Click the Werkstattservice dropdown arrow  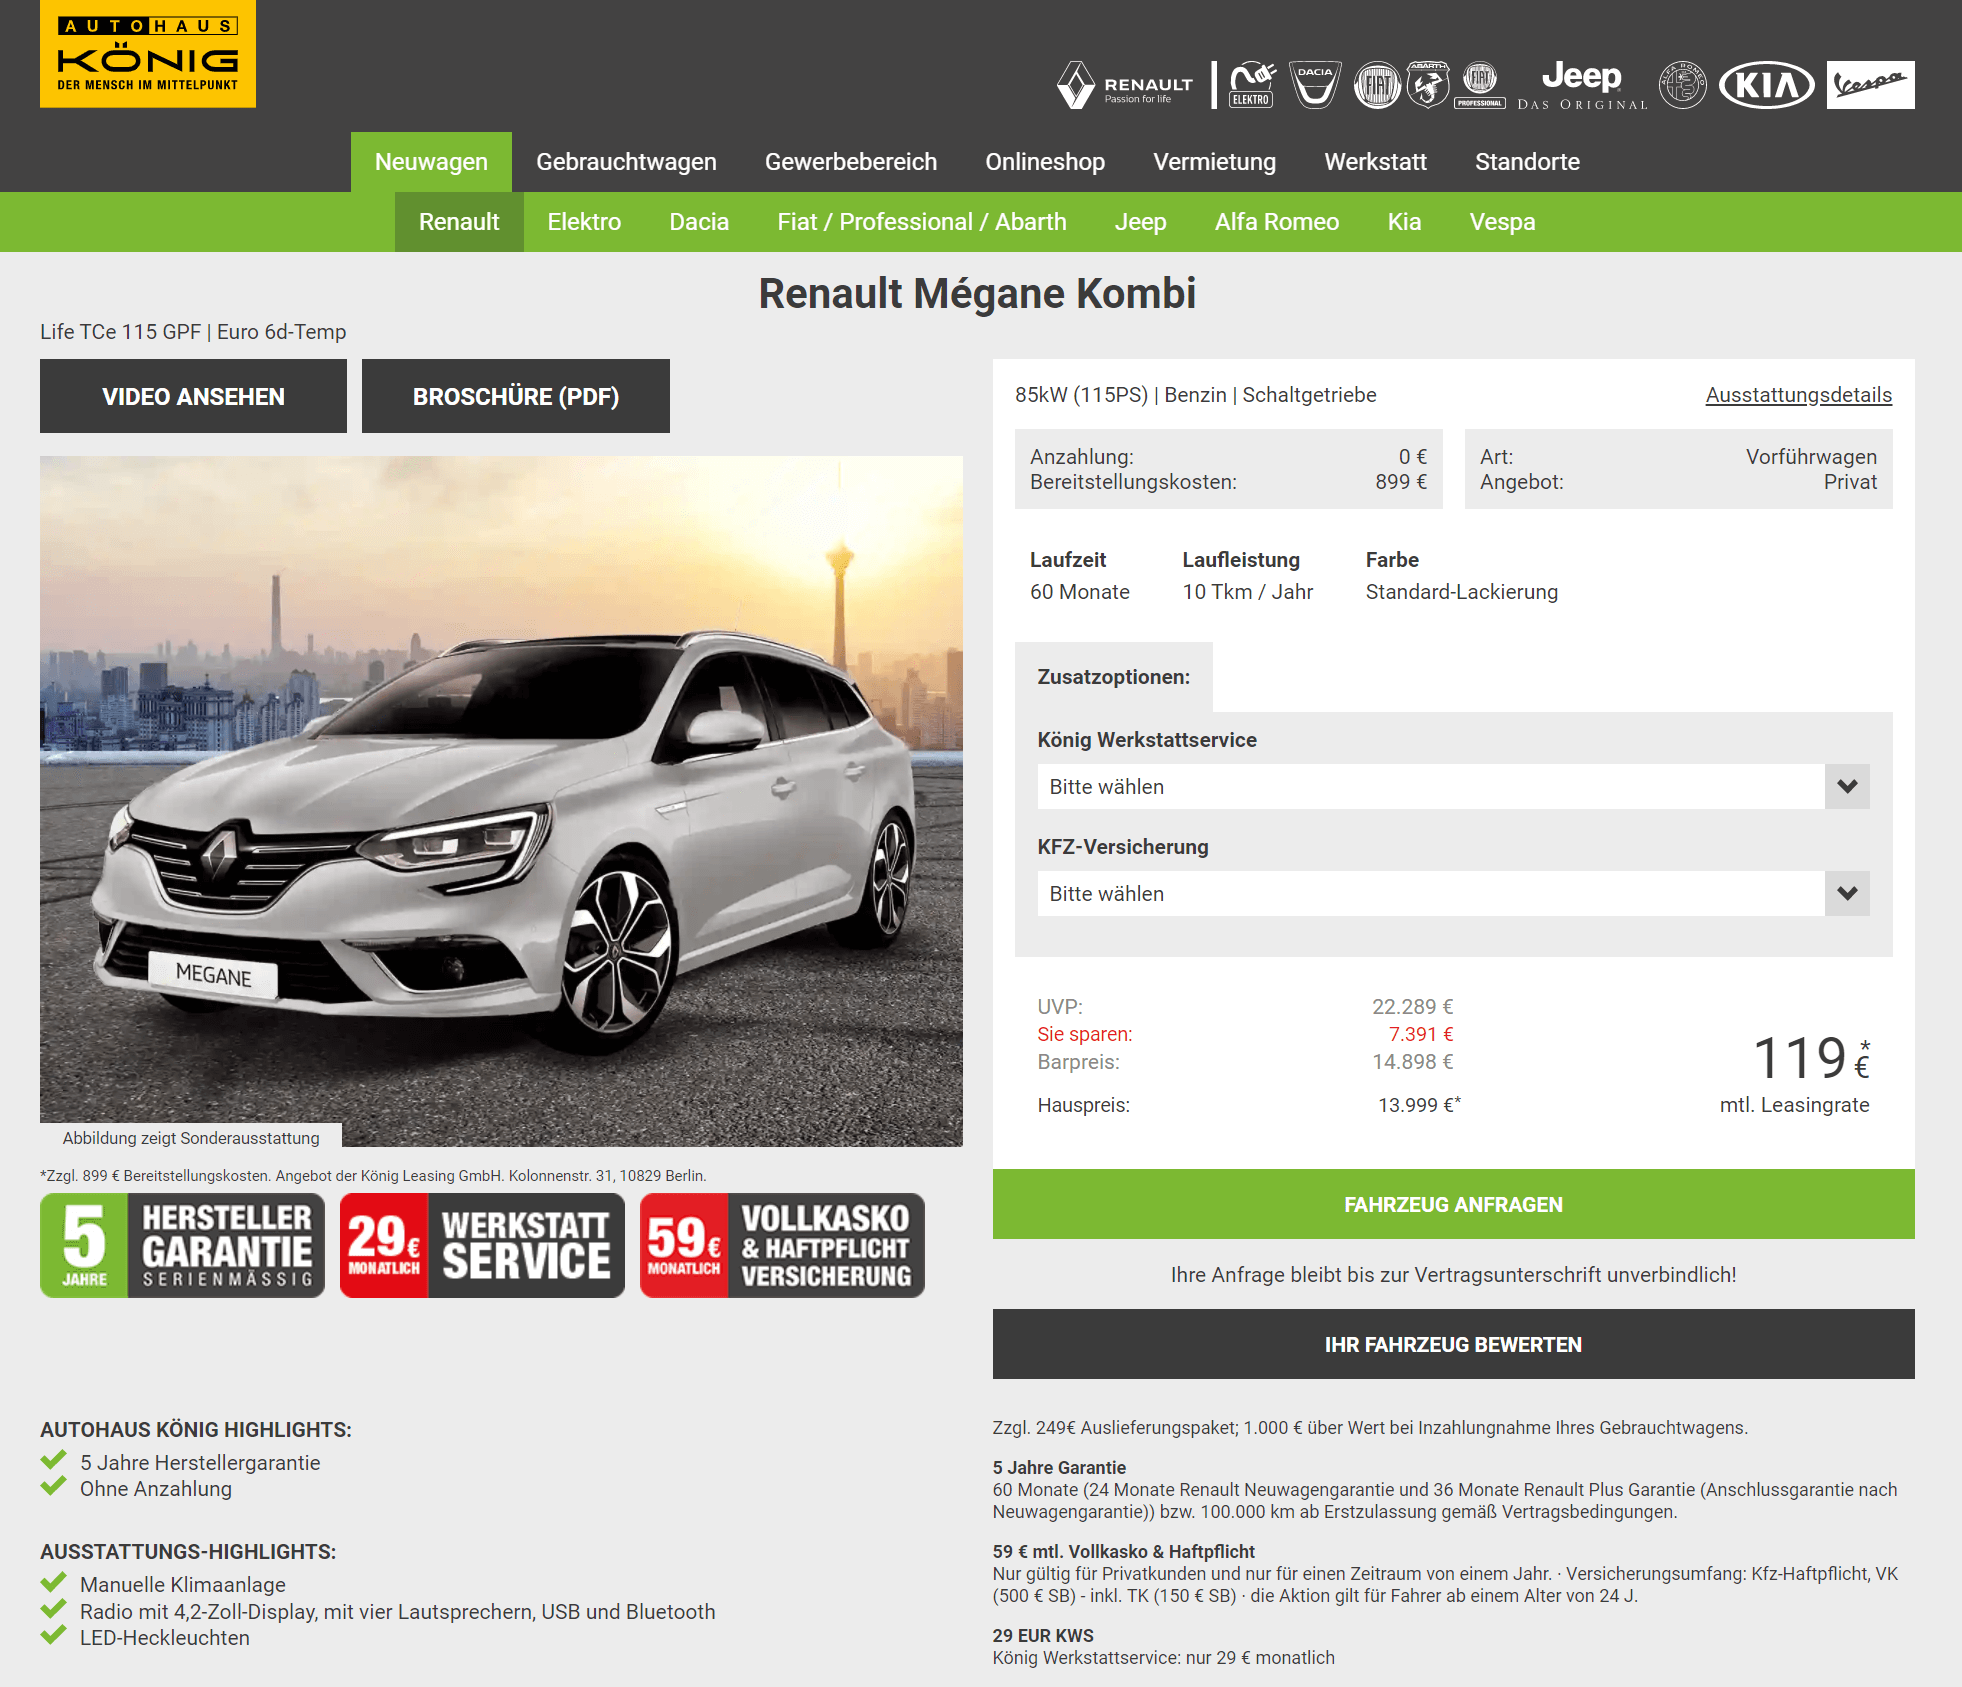[x=1847, y=787]
